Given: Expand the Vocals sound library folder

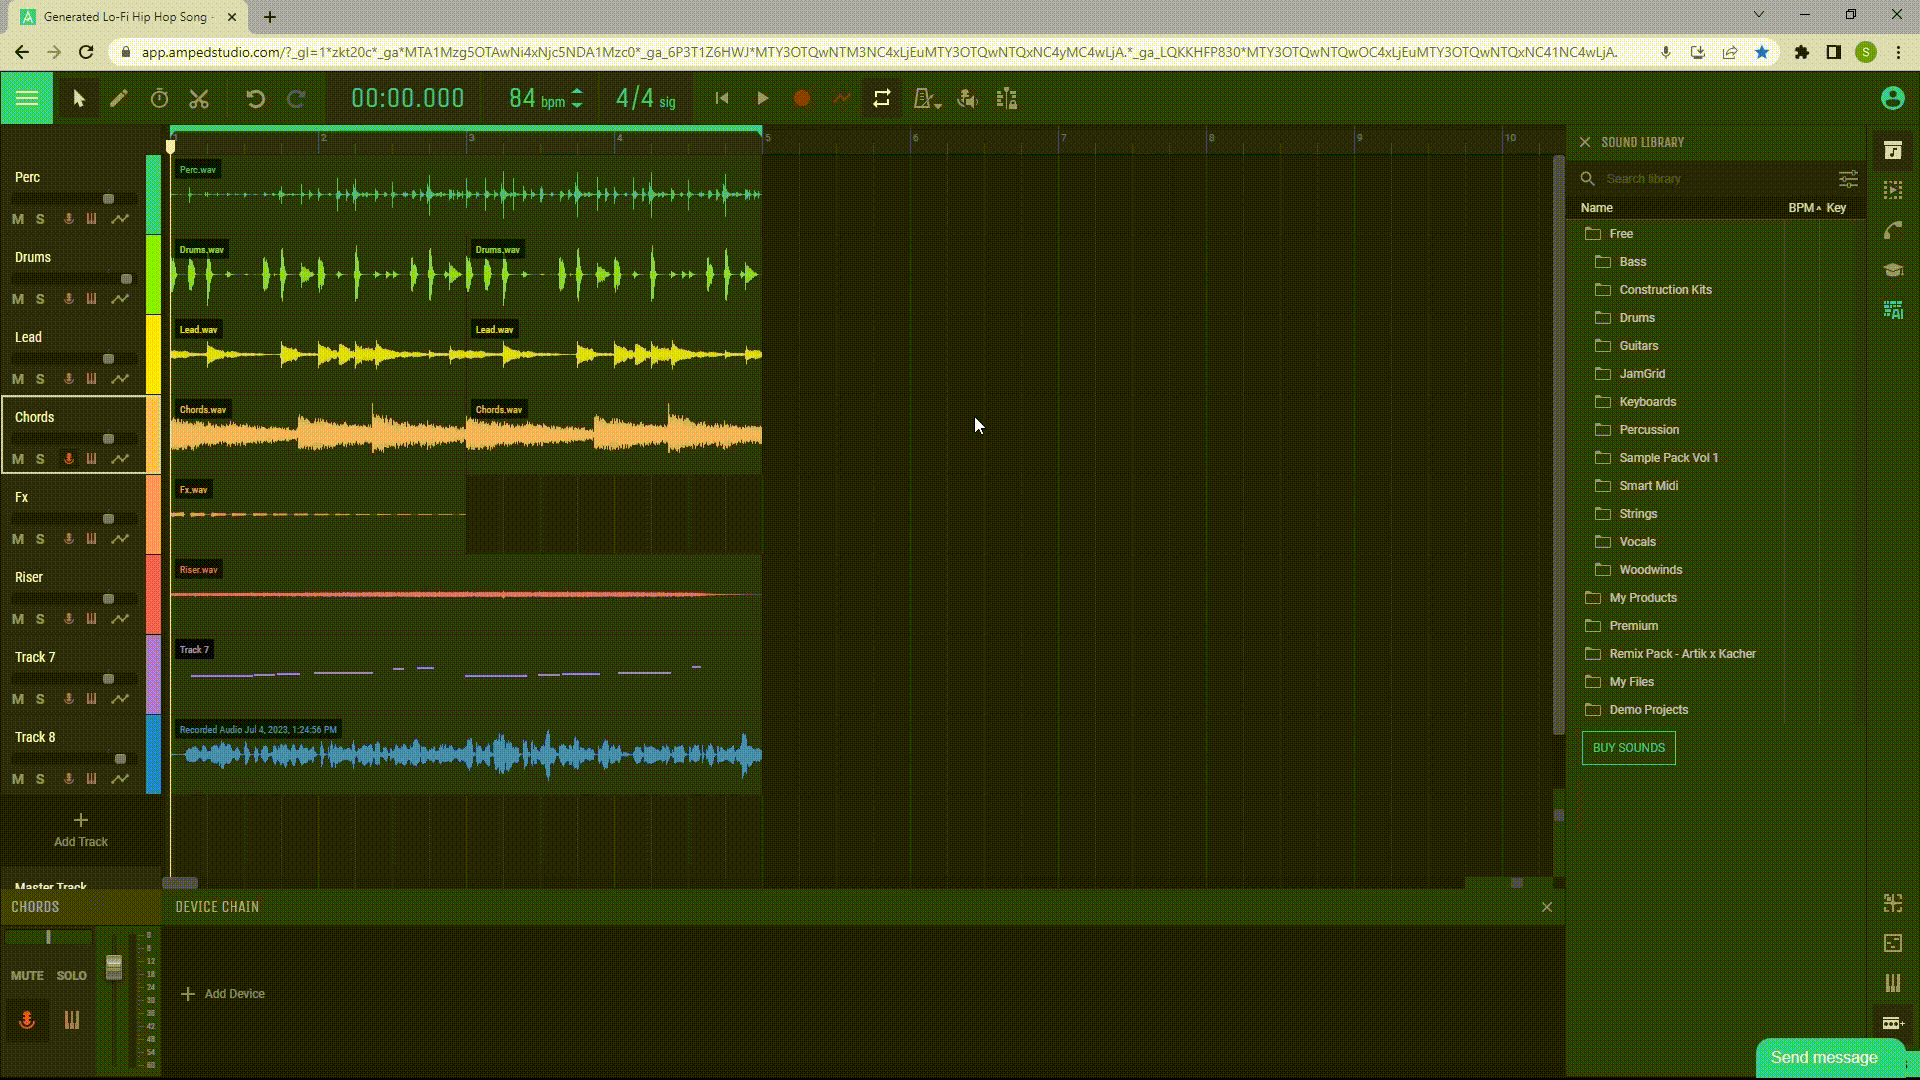Looking at the screenshot, I should coord(1636,541).
